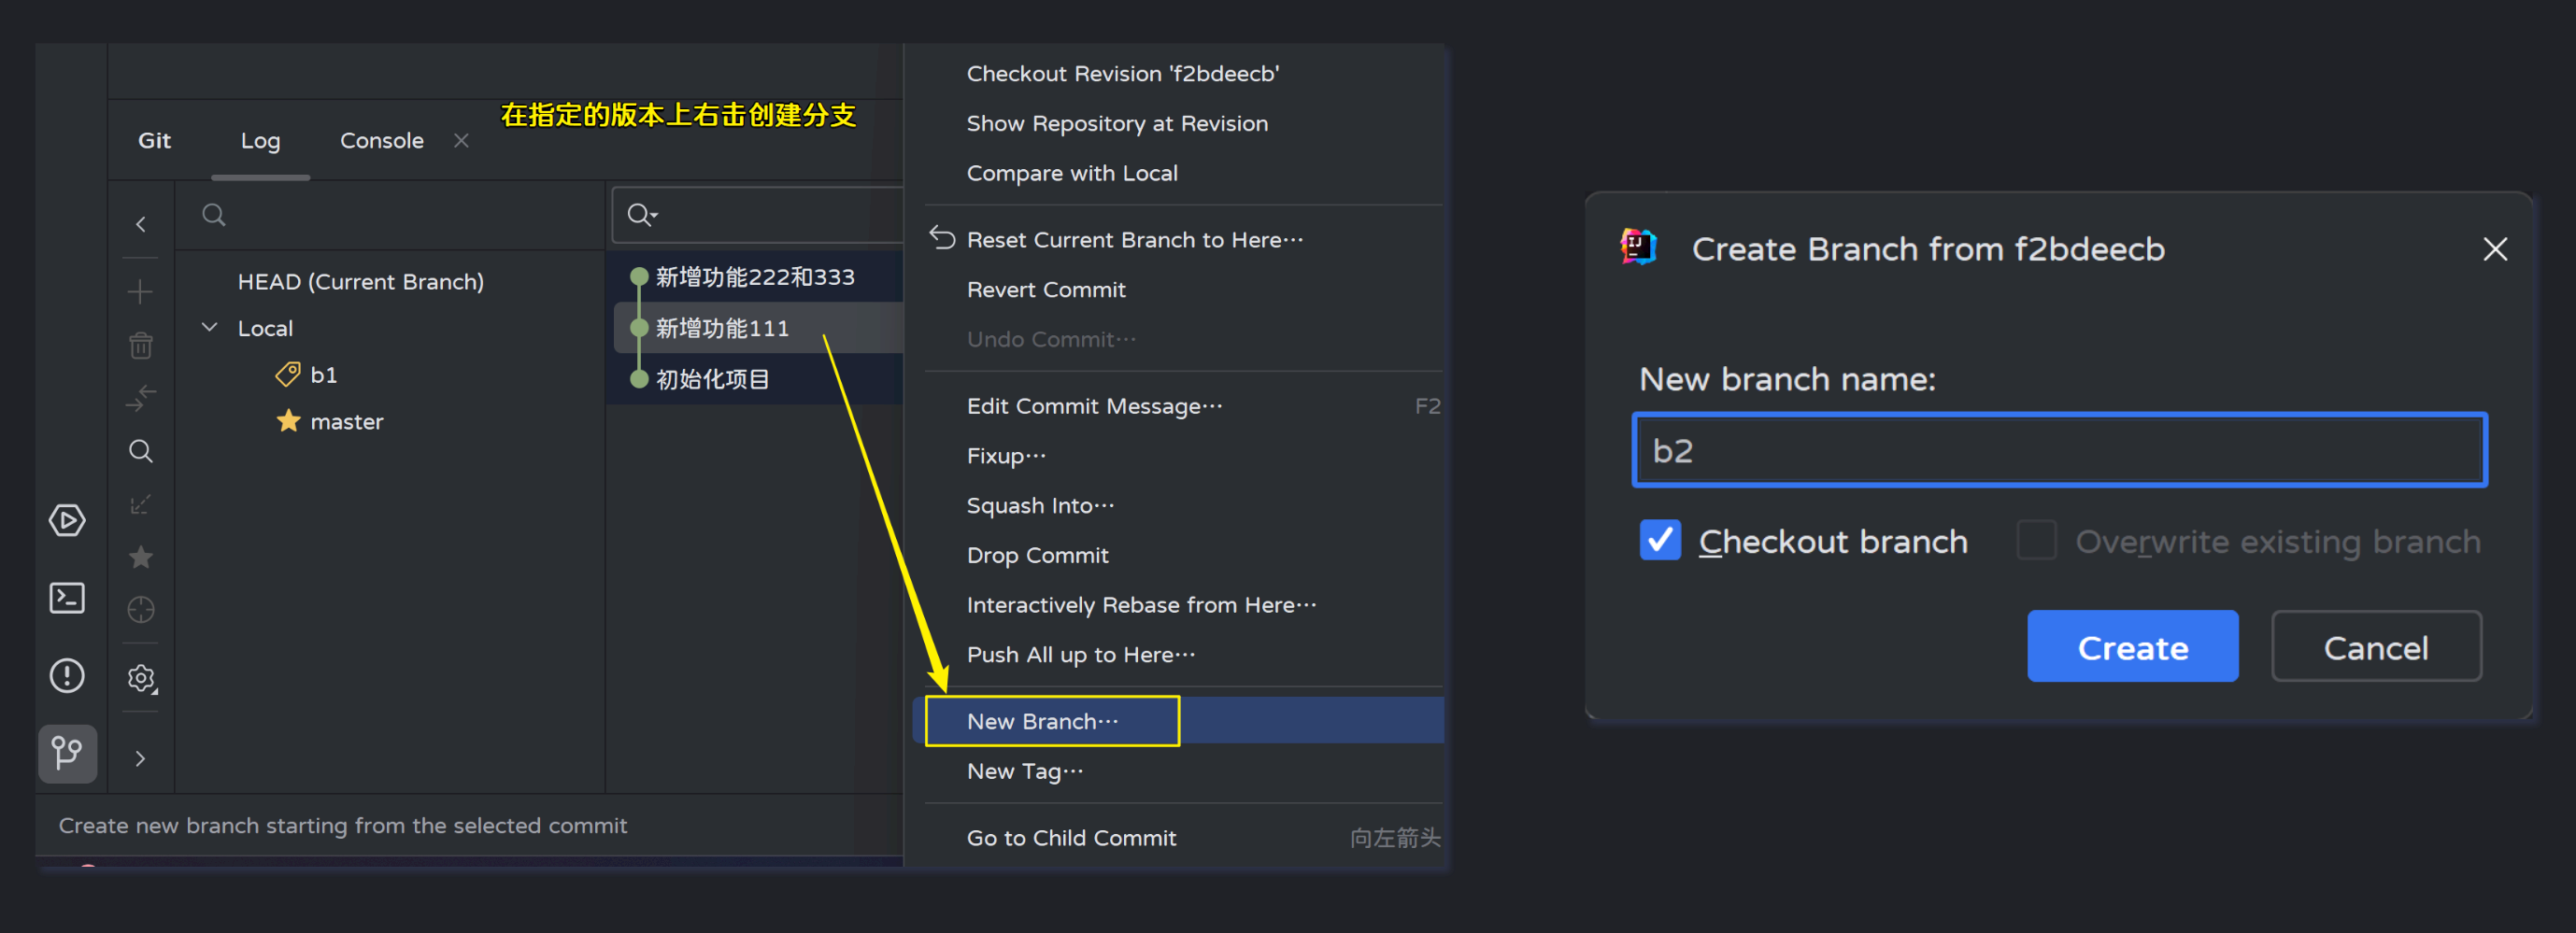The width and height of the screenshot is (2576, 933).
Task: Click the branches settings gear icon
Action: [x=141, y=678]
